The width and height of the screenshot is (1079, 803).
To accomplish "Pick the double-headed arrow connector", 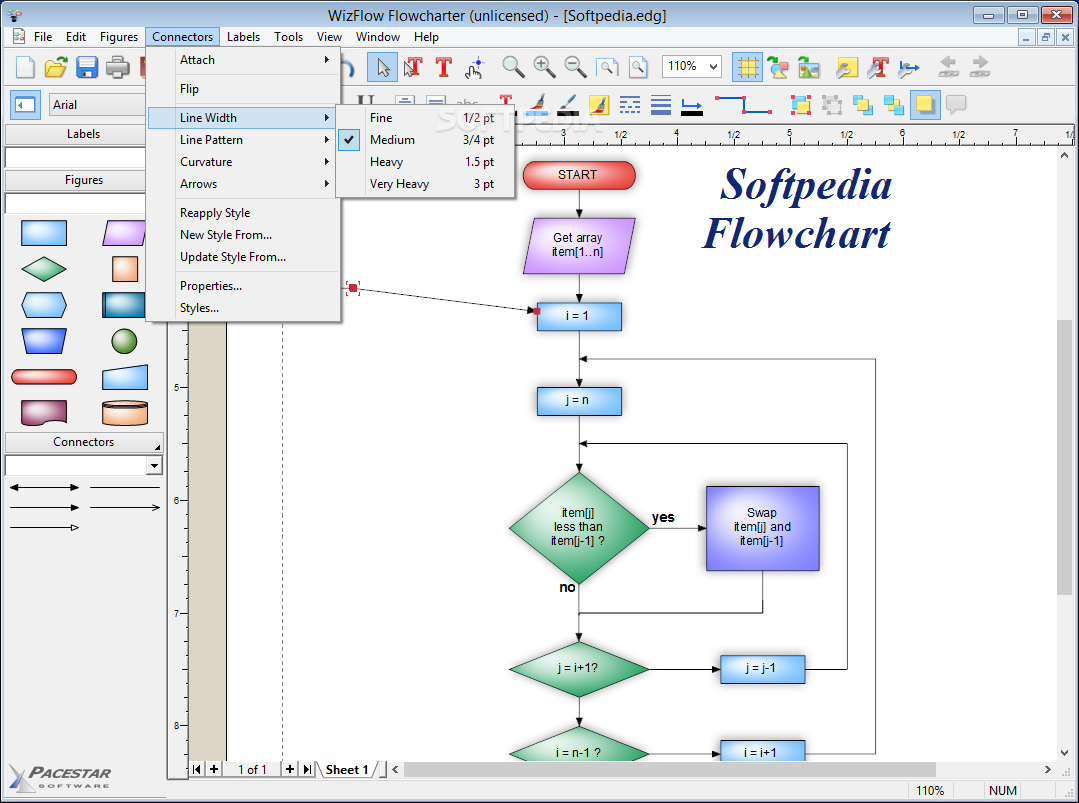I will (44, 487).
